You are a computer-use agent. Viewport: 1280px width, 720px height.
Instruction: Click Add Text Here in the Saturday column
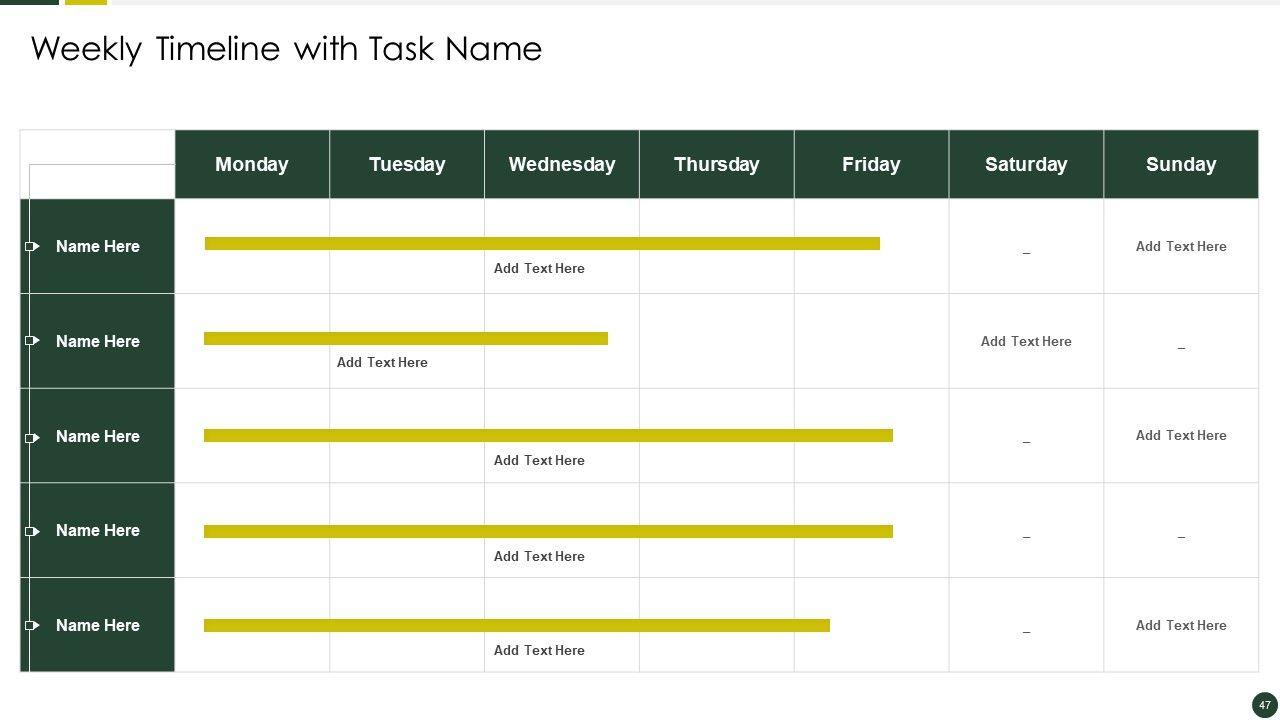coord(1026,341)
